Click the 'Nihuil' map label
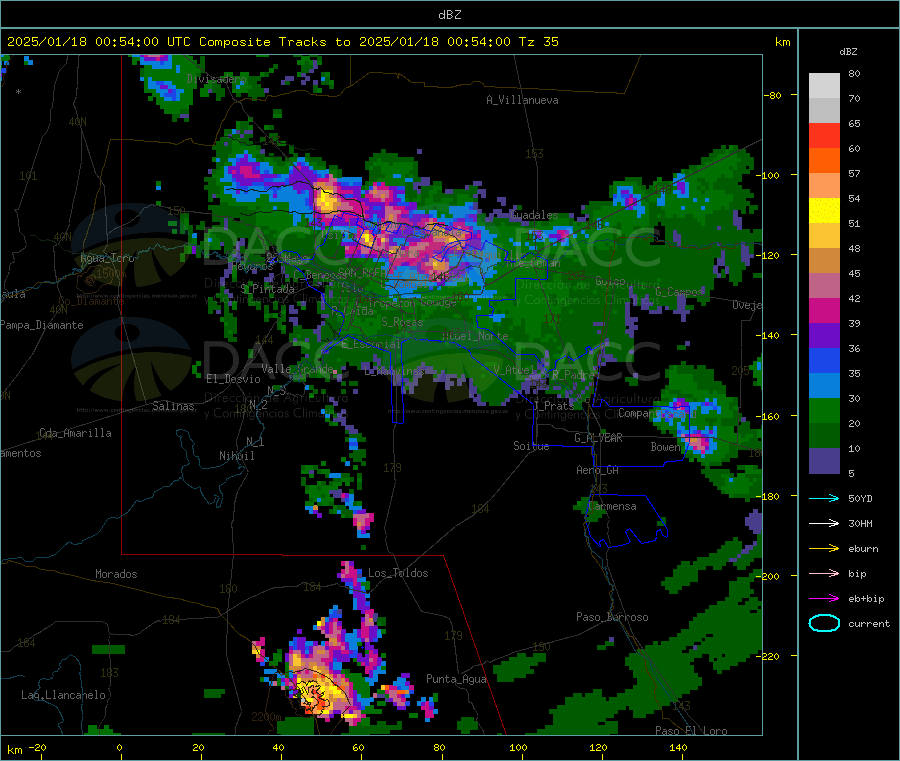The height and width of the screenshot is (761, 900). (236, 456)
